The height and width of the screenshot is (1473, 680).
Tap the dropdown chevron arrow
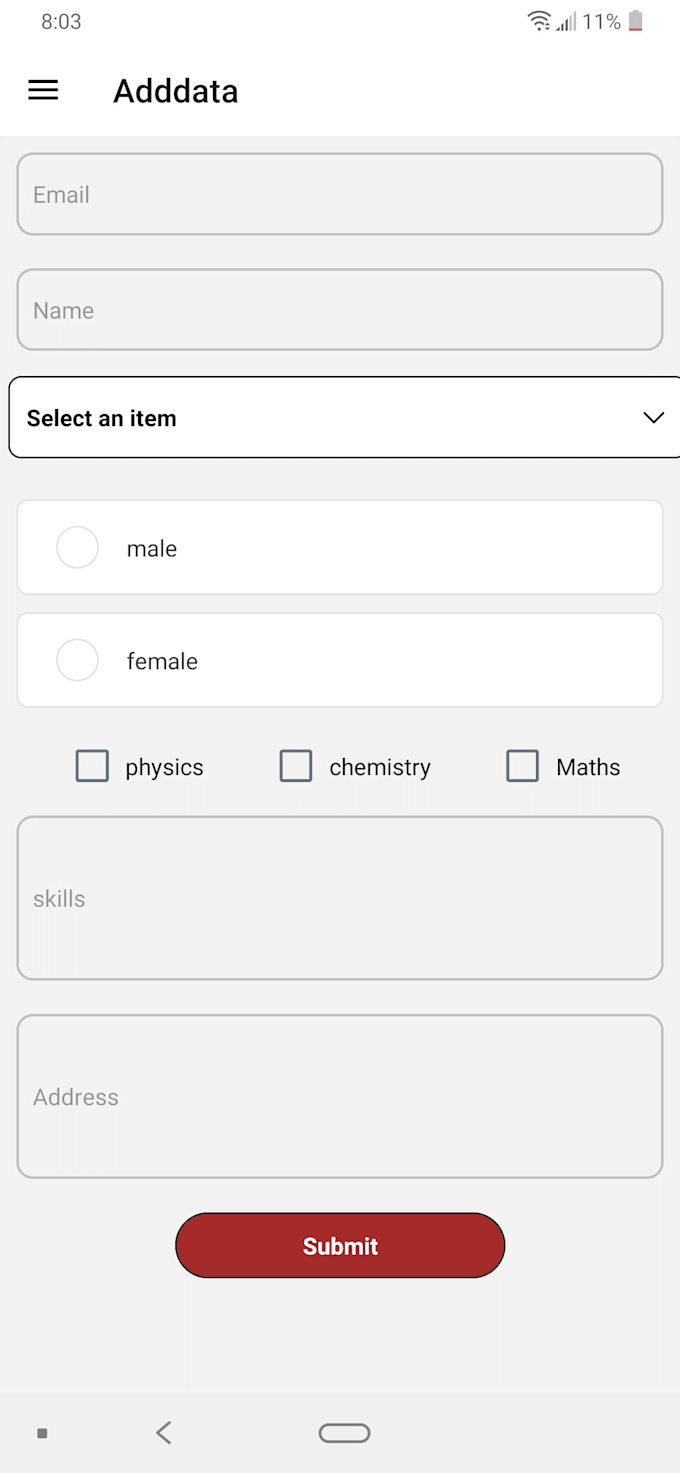point(654,417)
